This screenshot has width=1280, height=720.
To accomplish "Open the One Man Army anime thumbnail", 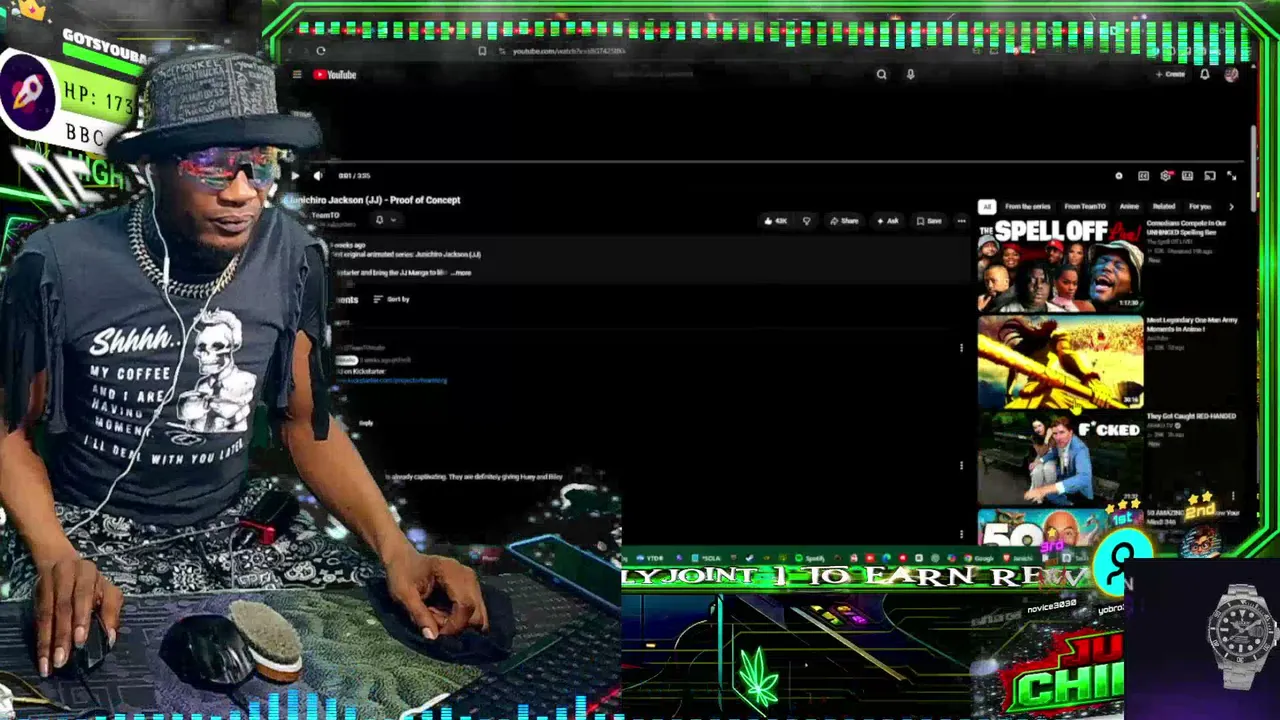I will 1060,362.
